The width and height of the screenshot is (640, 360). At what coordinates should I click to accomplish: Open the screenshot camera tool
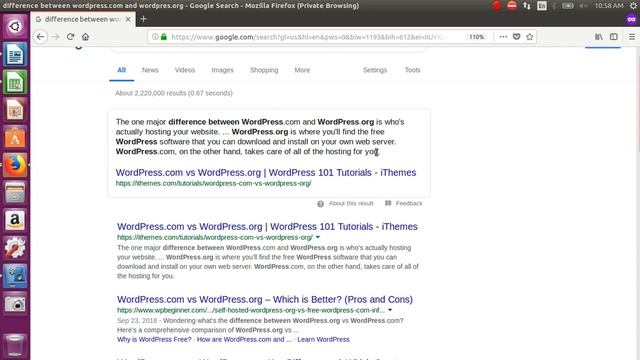click(15, 304)
